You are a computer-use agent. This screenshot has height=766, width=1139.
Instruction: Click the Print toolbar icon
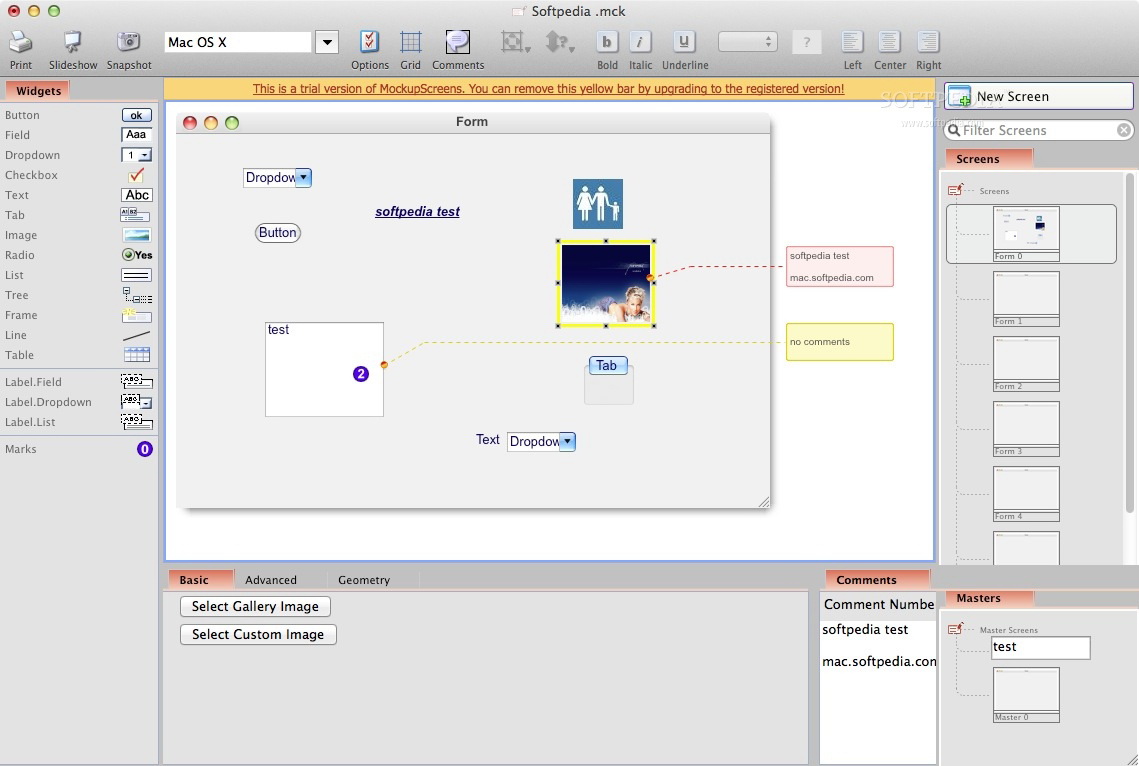click(x=21, y=43)
